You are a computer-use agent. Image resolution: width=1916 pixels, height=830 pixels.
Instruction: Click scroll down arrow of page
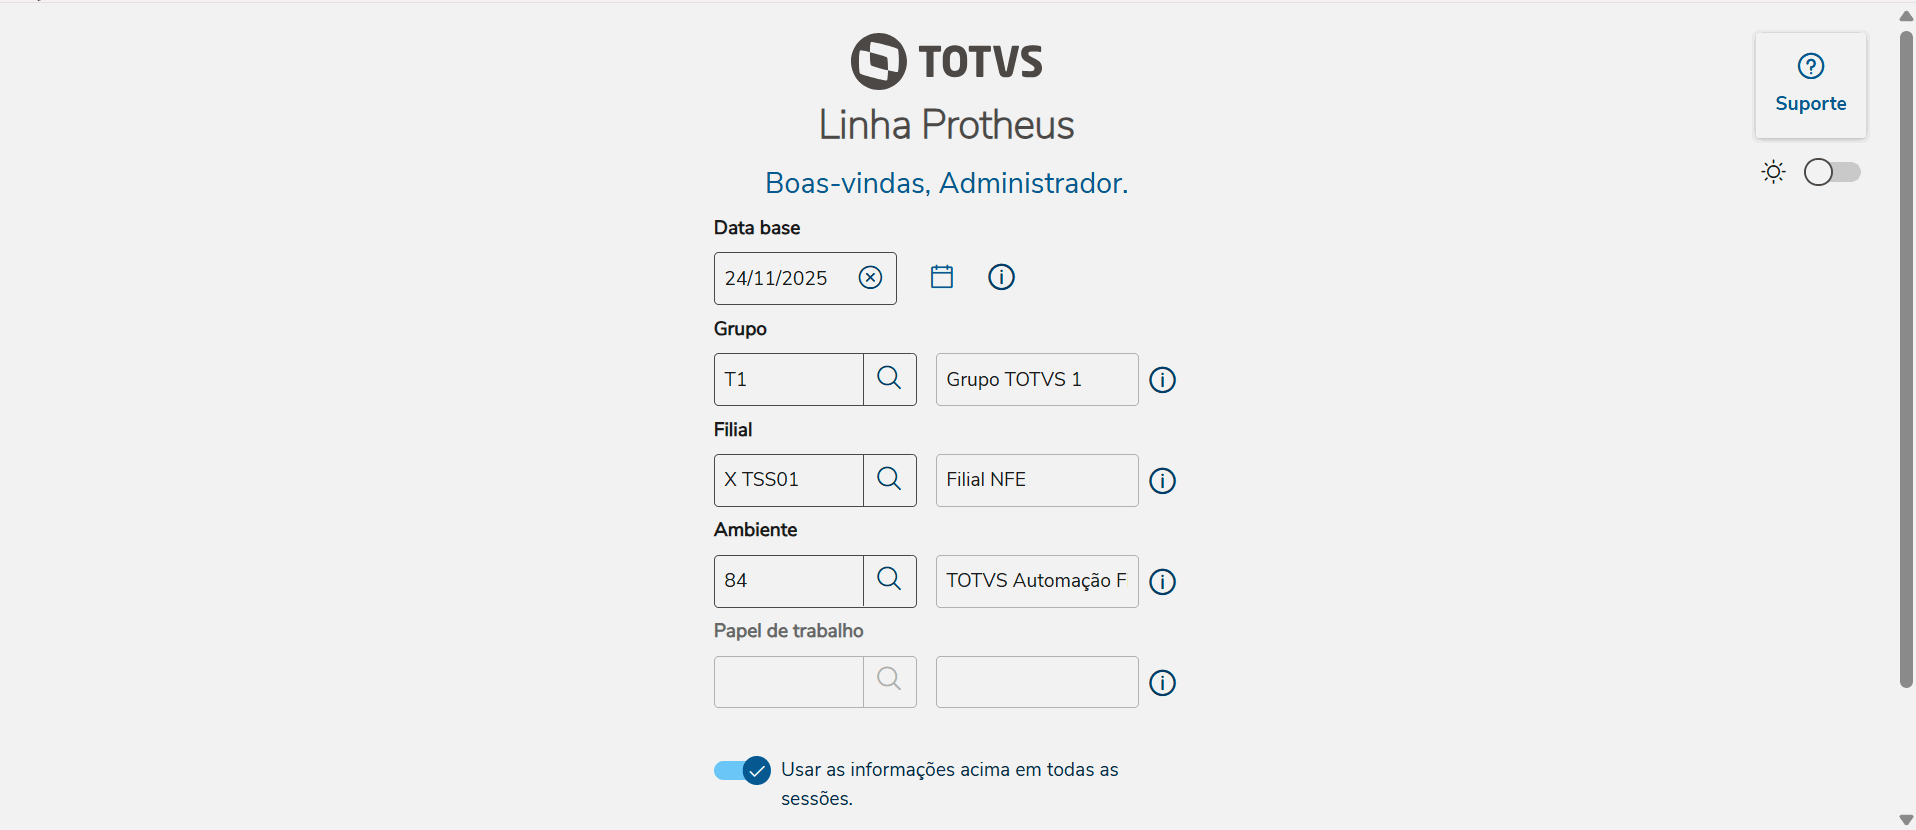point(1906,820)
